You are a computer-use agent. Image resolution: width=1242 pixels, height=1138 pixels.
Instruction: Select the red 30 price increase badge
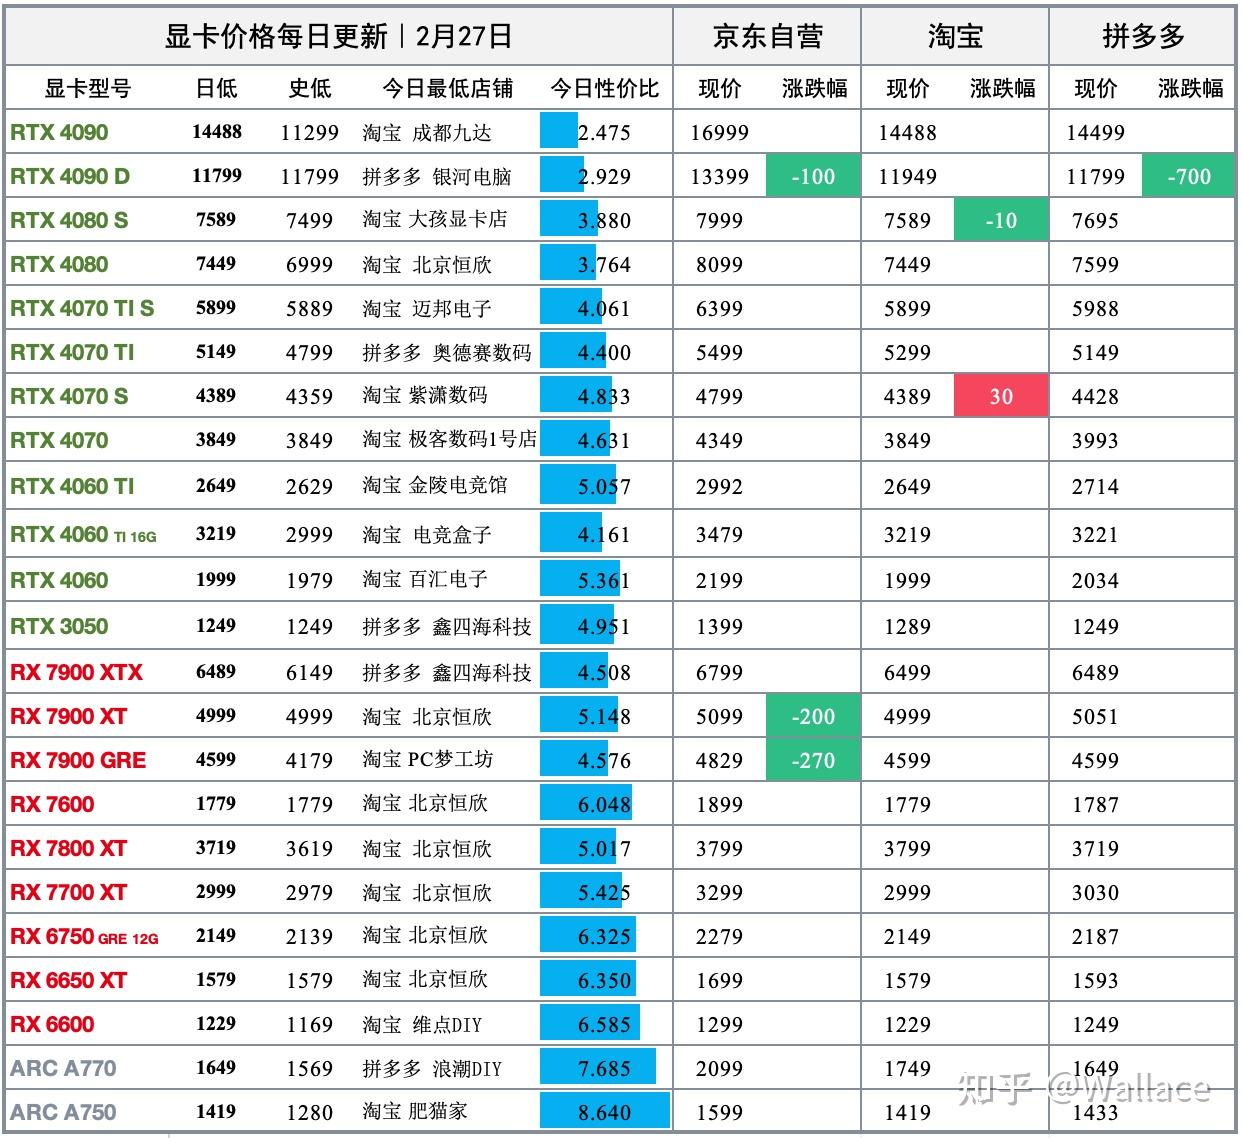coord(1000,395)
